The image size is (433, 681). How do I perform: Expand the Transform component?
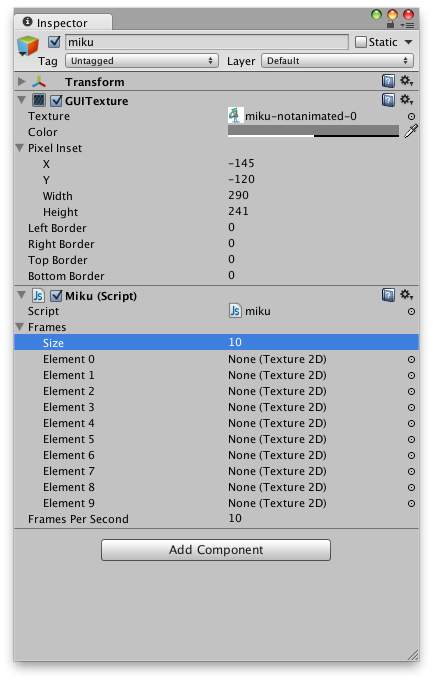click(x=21, y=81)
